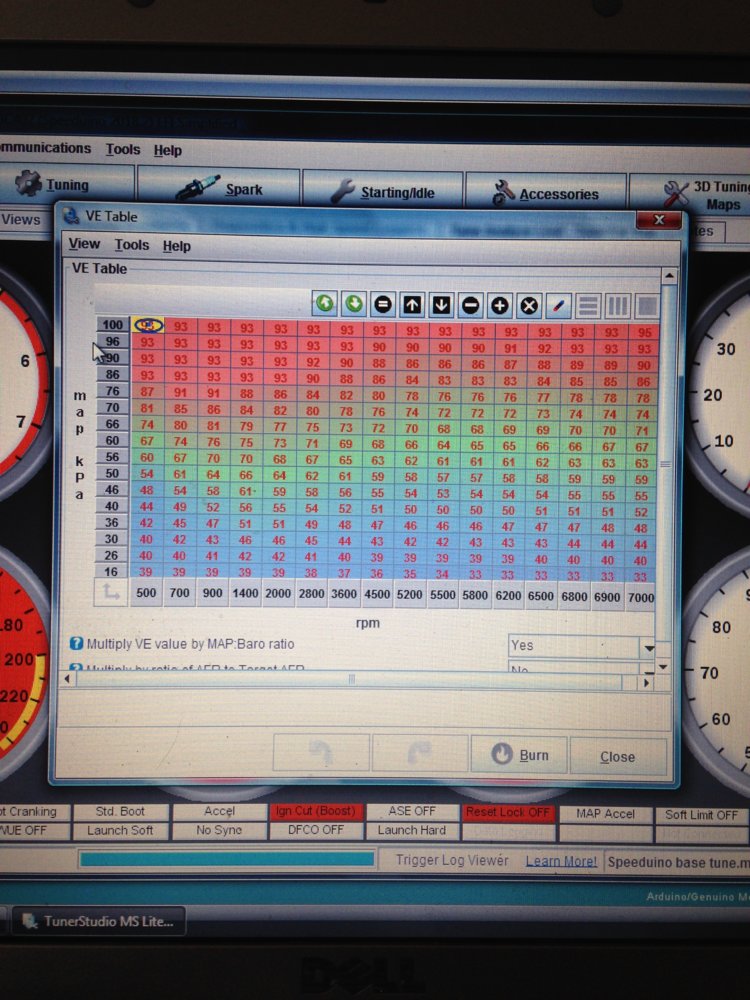Click the interpolate pencil icon
This screenshot has width=750, height=1000.
click(x=559, y=307)
